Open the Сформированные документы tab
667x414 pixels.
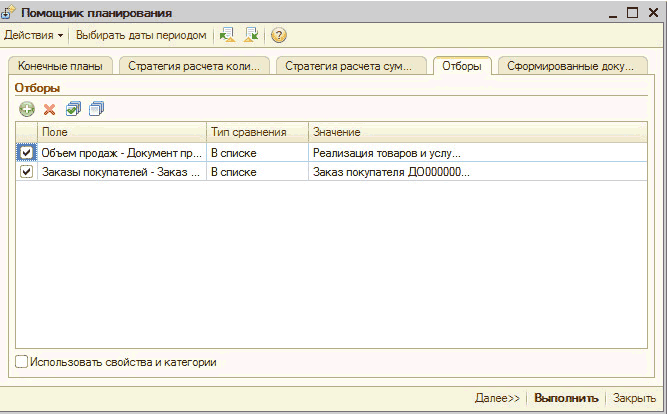(x=570, y=67)
